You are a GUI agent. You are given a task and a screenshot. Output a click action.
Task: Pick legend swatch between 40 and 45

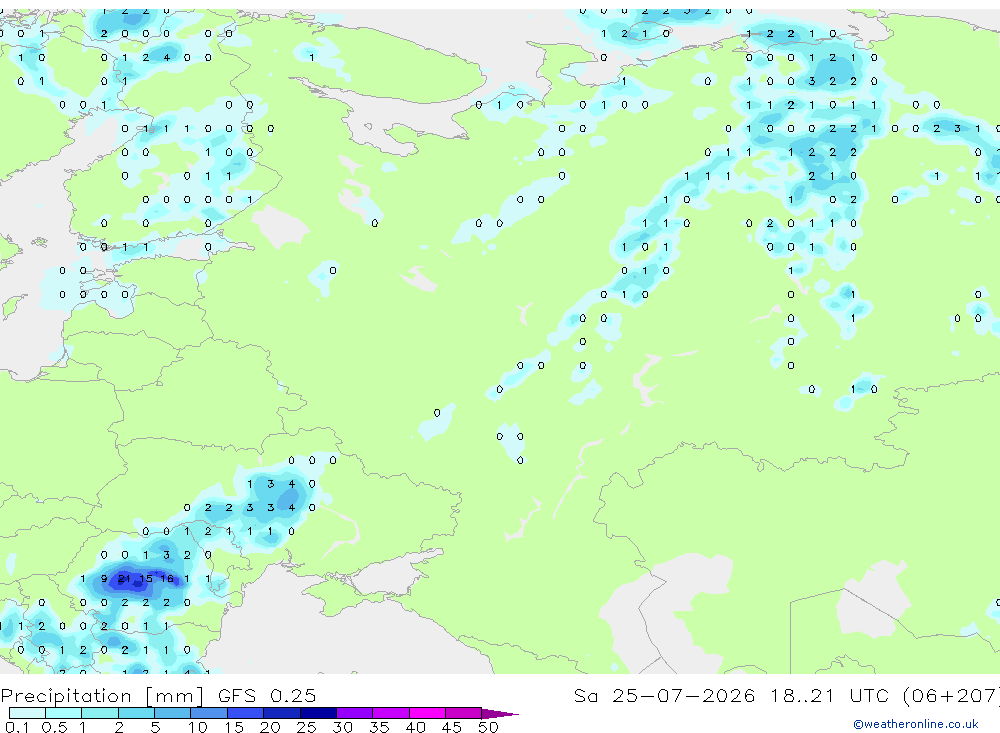[427, 713]
